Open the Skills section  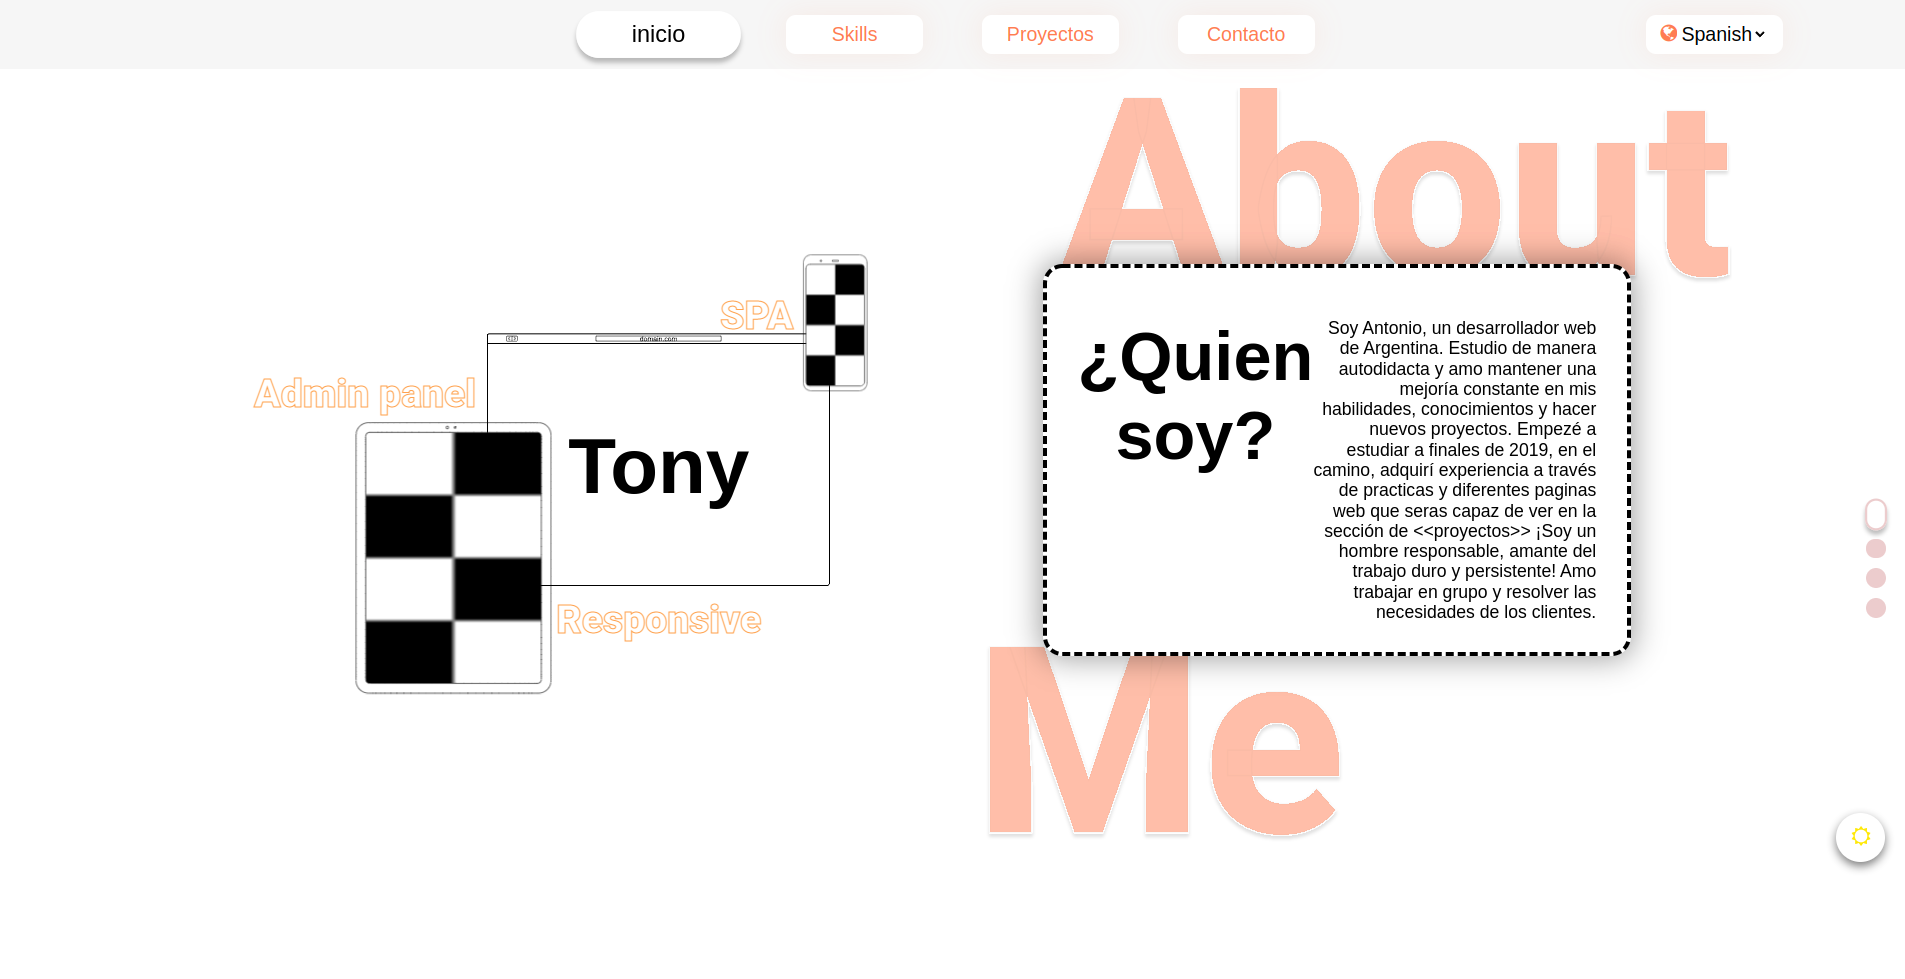854,34
